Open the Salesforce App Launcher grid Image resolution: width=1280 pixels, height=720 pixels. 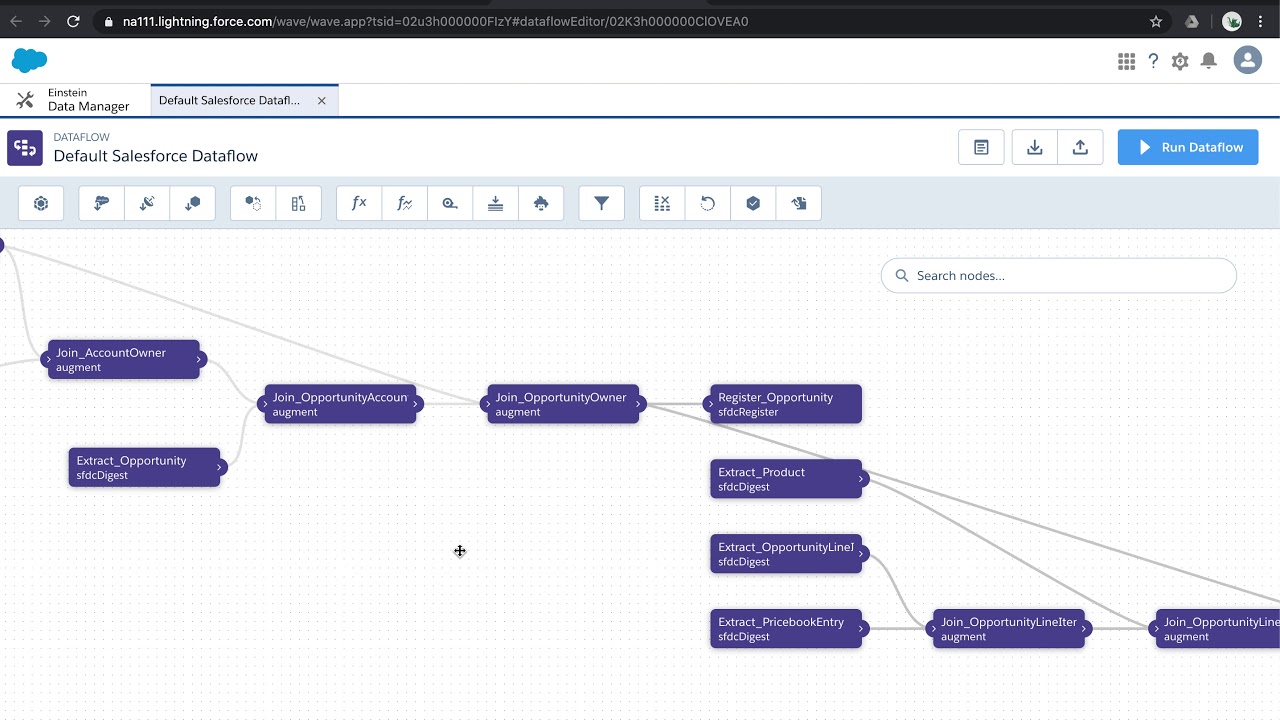point(1126,61)
